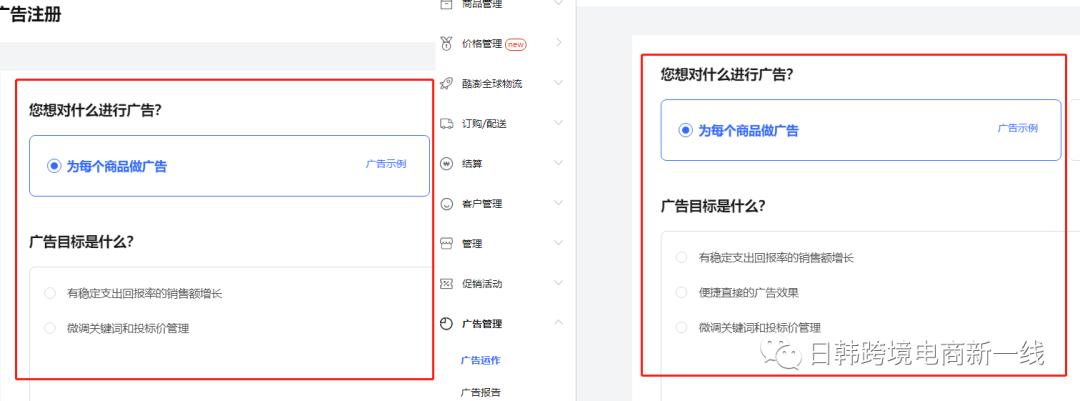Expand the 管理 menu chevron

pyautogui.click(x=559, y=243)
